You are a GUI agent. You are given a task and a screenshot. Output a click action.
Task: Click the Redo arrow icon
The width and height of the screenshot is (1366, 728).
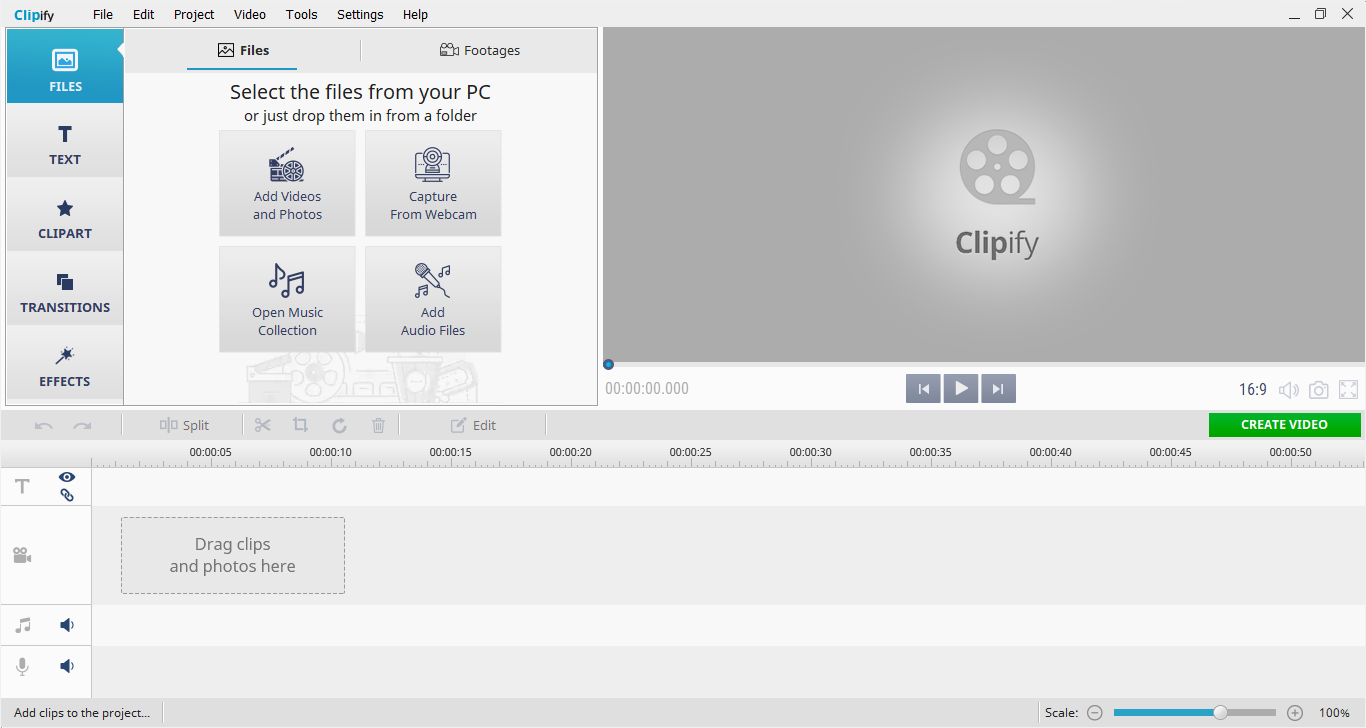82,425
